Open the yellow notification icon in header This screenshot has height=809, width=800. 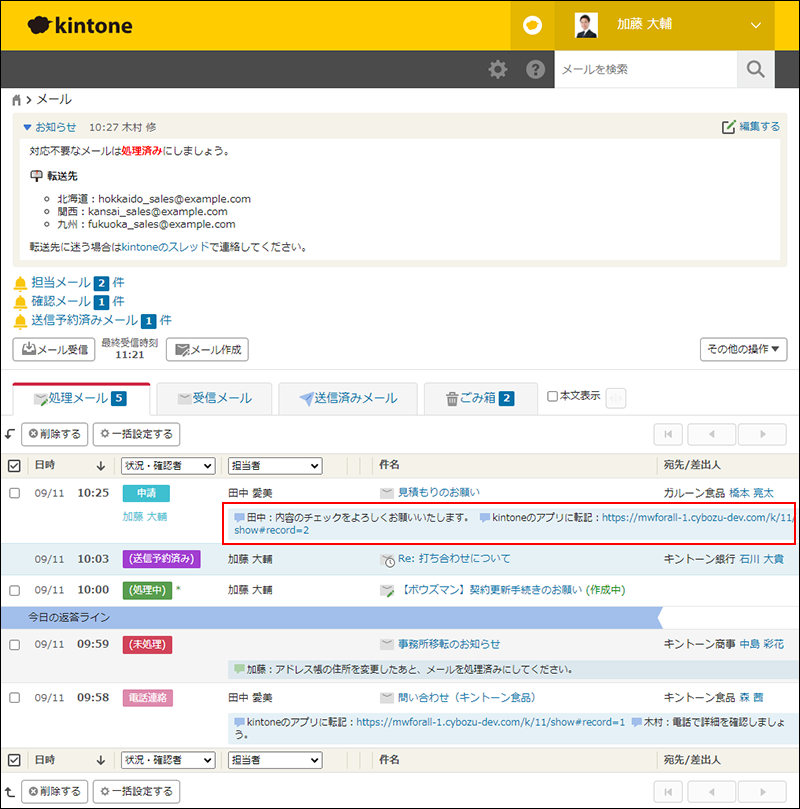[x=532, y=26]
